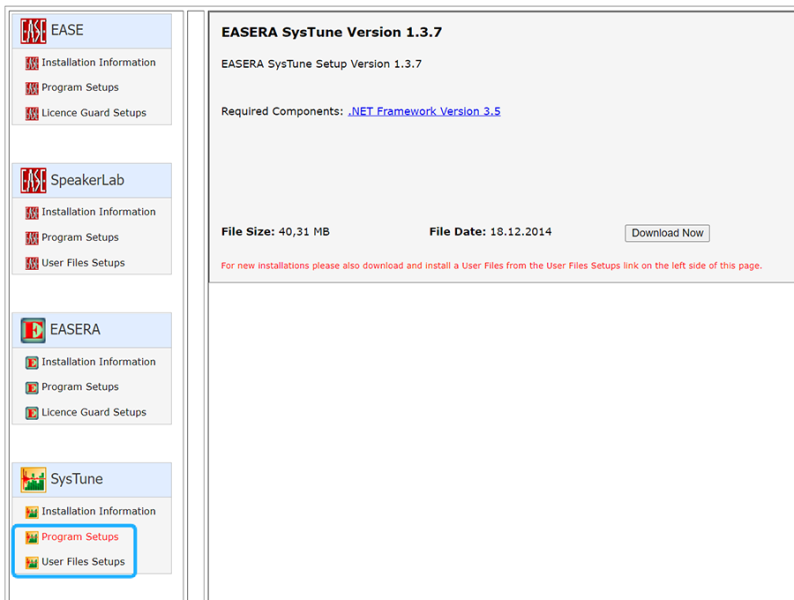Open SysTune User Files Setups
Viewport: 794px width, 600px height.
[x=83, y=562]
